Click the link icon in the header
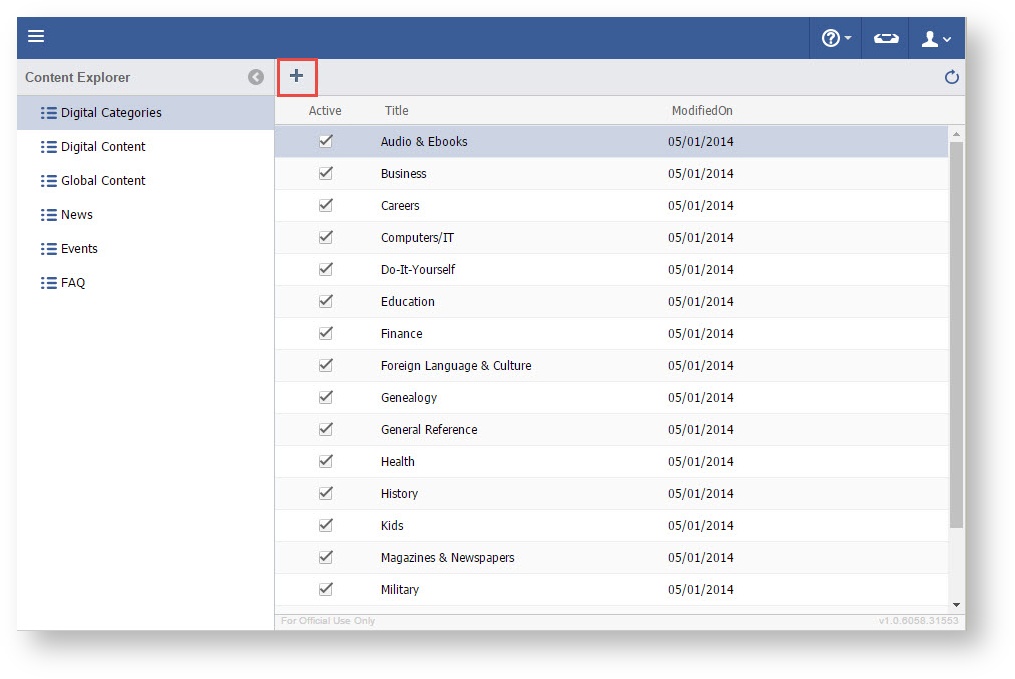Screen dimensions: 1015x679 coord(885,38)
